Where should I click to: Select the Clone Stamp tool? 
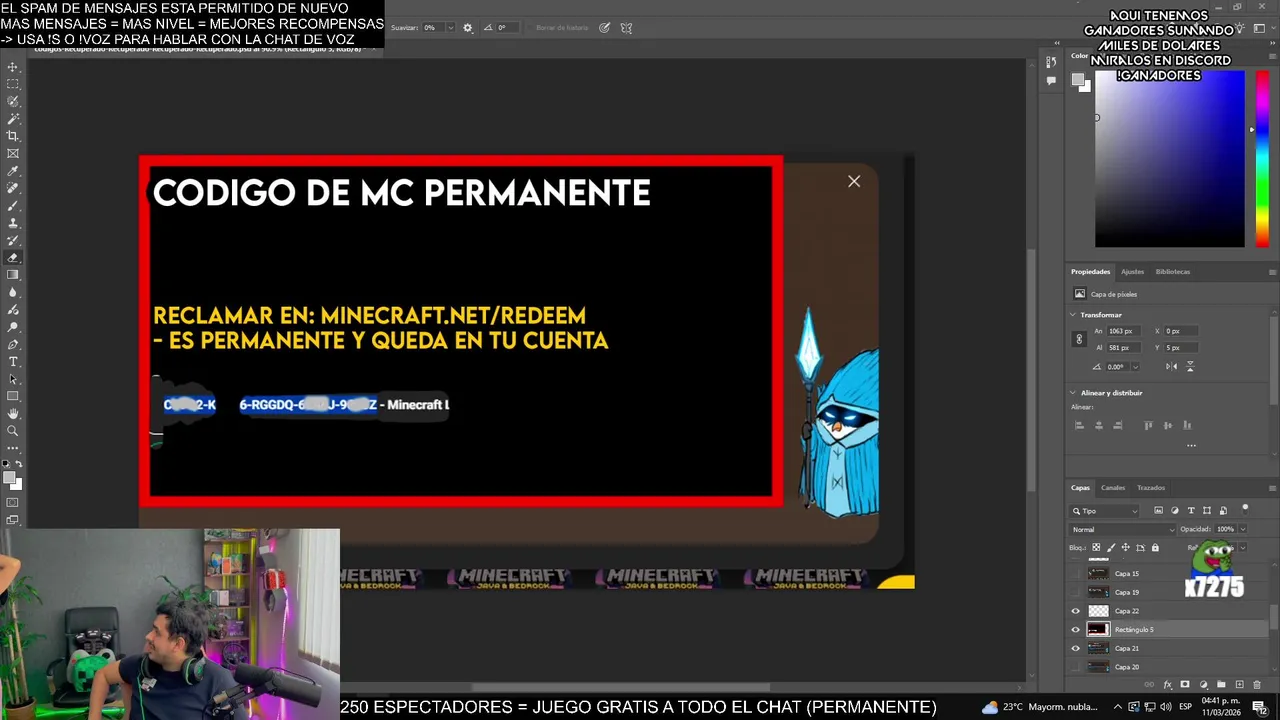tap(13, 223)
